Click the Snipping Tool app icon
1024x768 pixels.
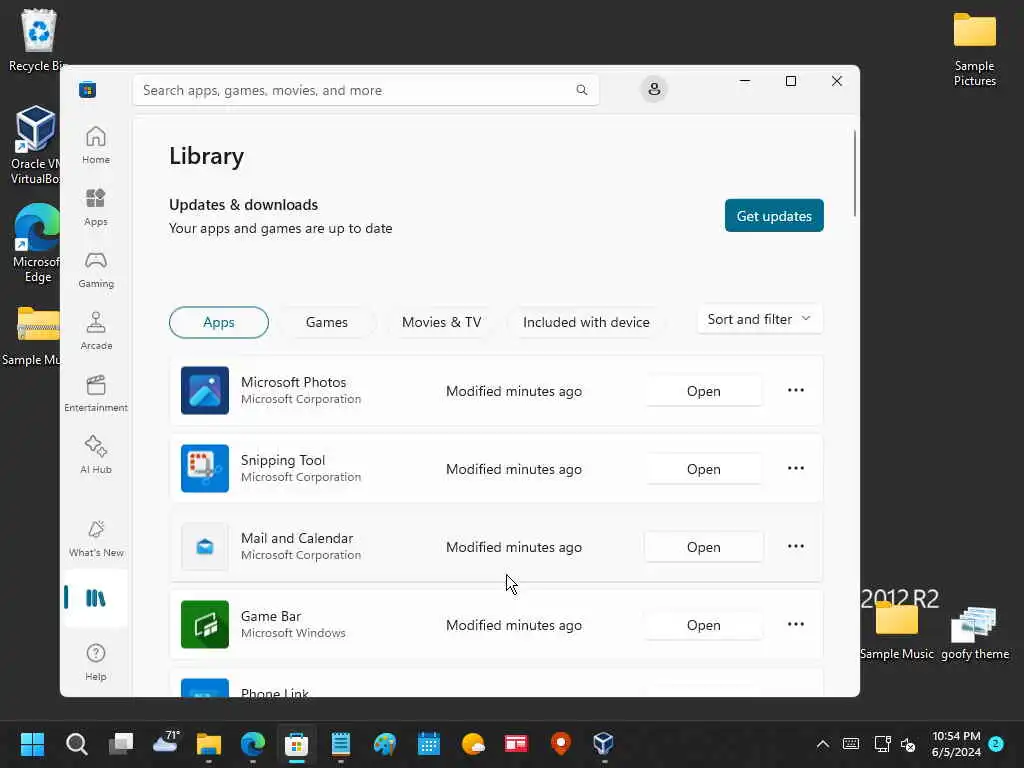point(205,468)
